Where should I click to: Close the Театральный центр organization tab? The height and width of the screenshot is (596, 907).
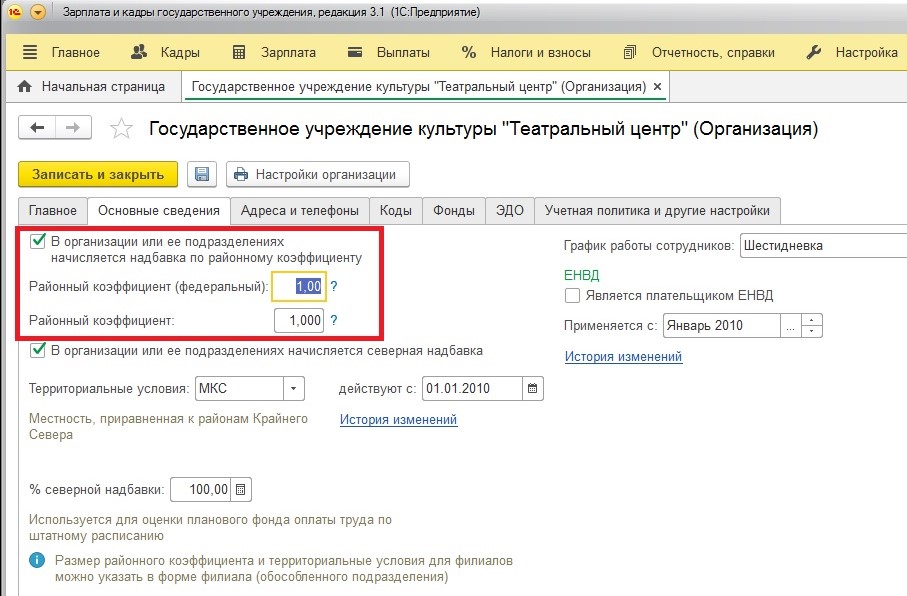[657, 87]
